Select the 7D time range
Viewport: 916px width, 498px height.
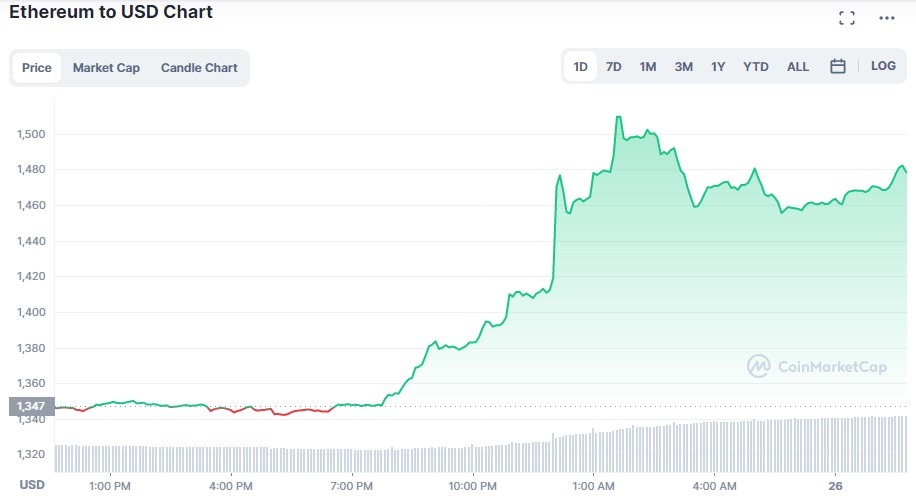coord(614,67)
